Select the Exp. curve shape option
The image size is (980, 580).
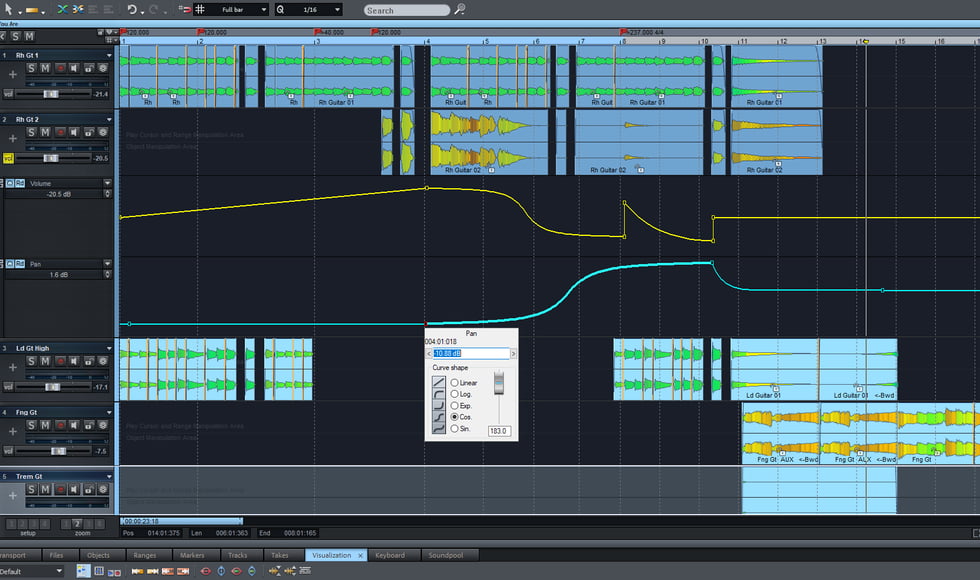click(454, 406)
